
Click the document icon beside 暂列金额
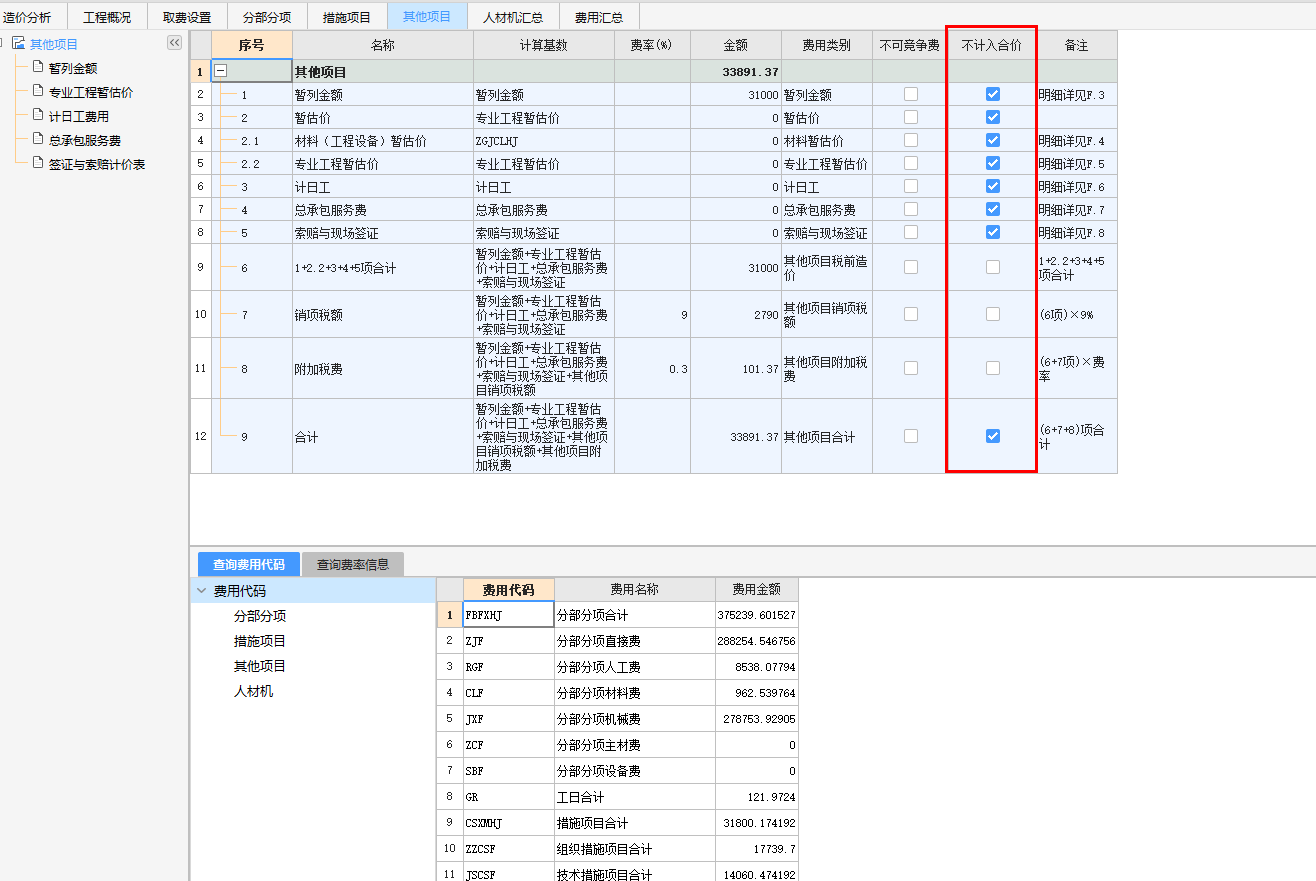pos(38,67)
